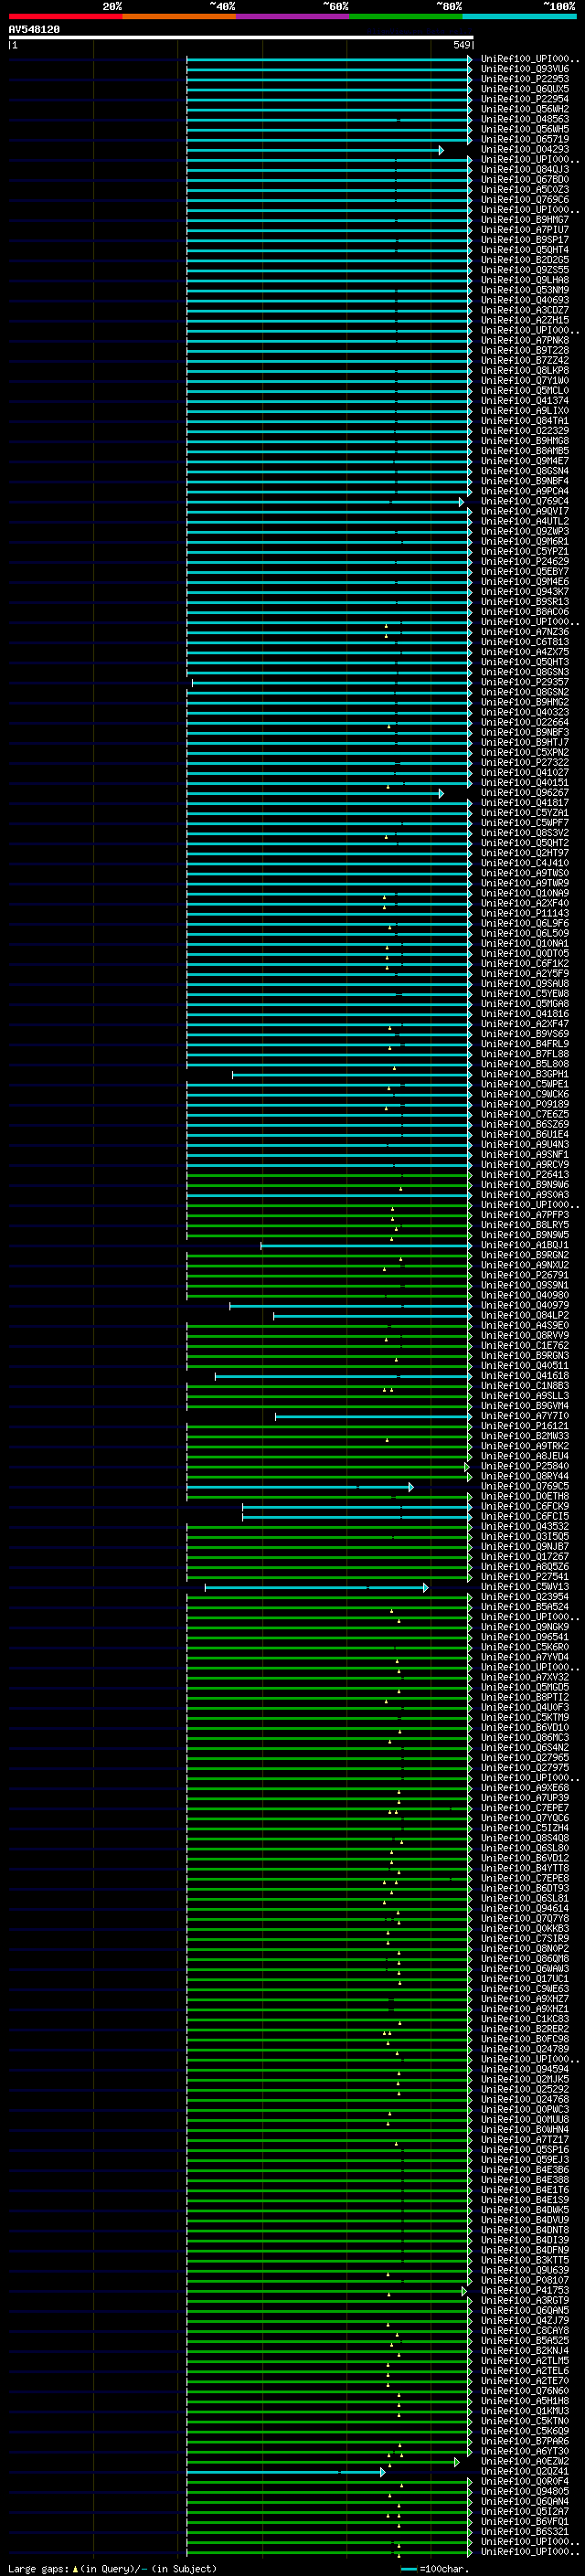Click the purple ~60% identity legend segment
Screen dimensions: 585x2576
tap(293, 16)
